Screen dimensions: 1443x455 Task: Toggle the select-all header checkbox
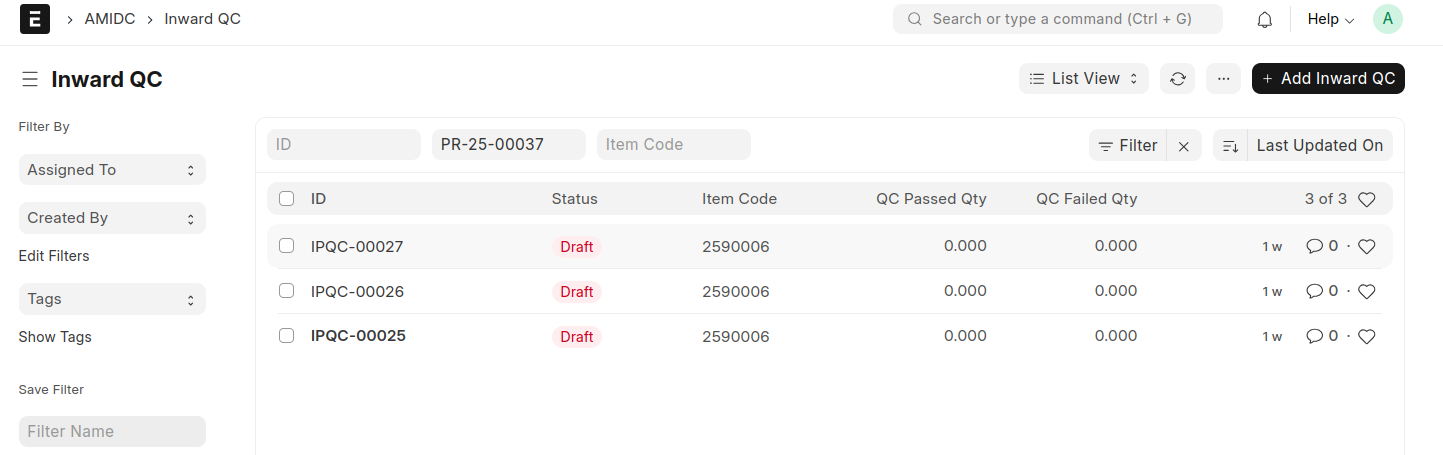point(287,199)
